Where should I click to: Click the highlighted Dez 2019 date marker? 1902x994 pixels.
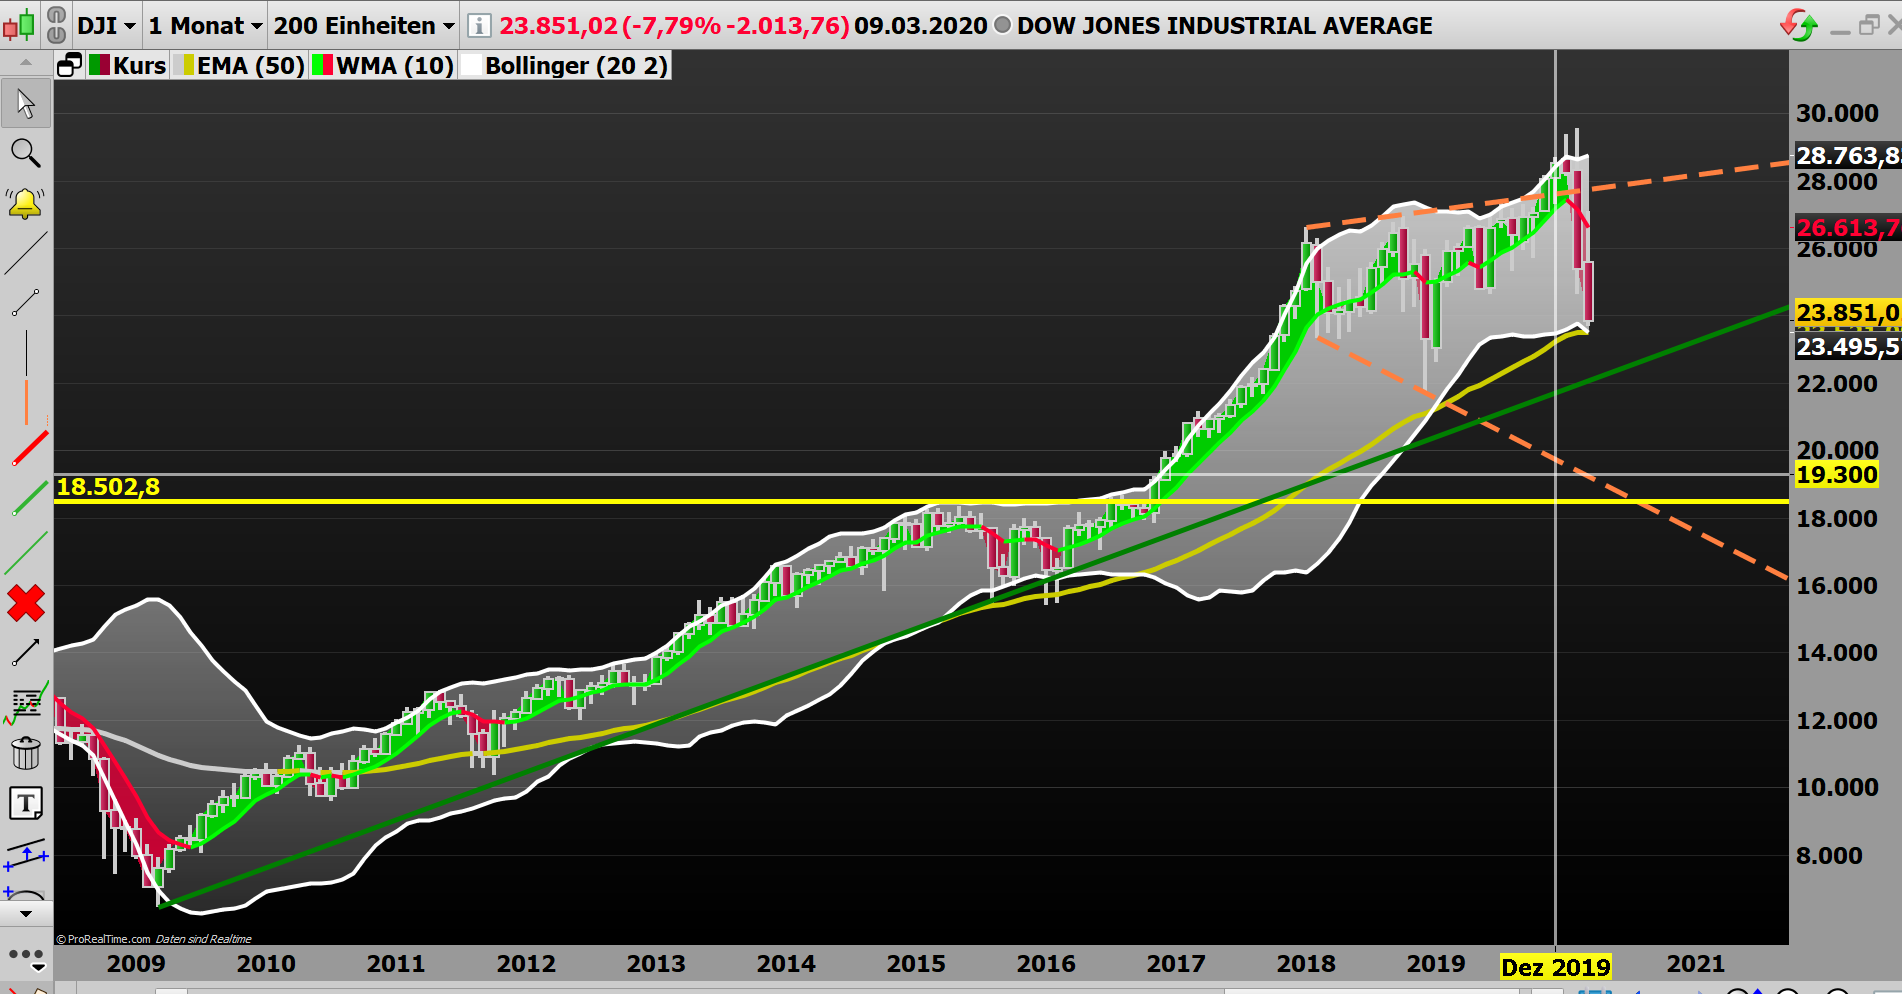(1556, 966)
